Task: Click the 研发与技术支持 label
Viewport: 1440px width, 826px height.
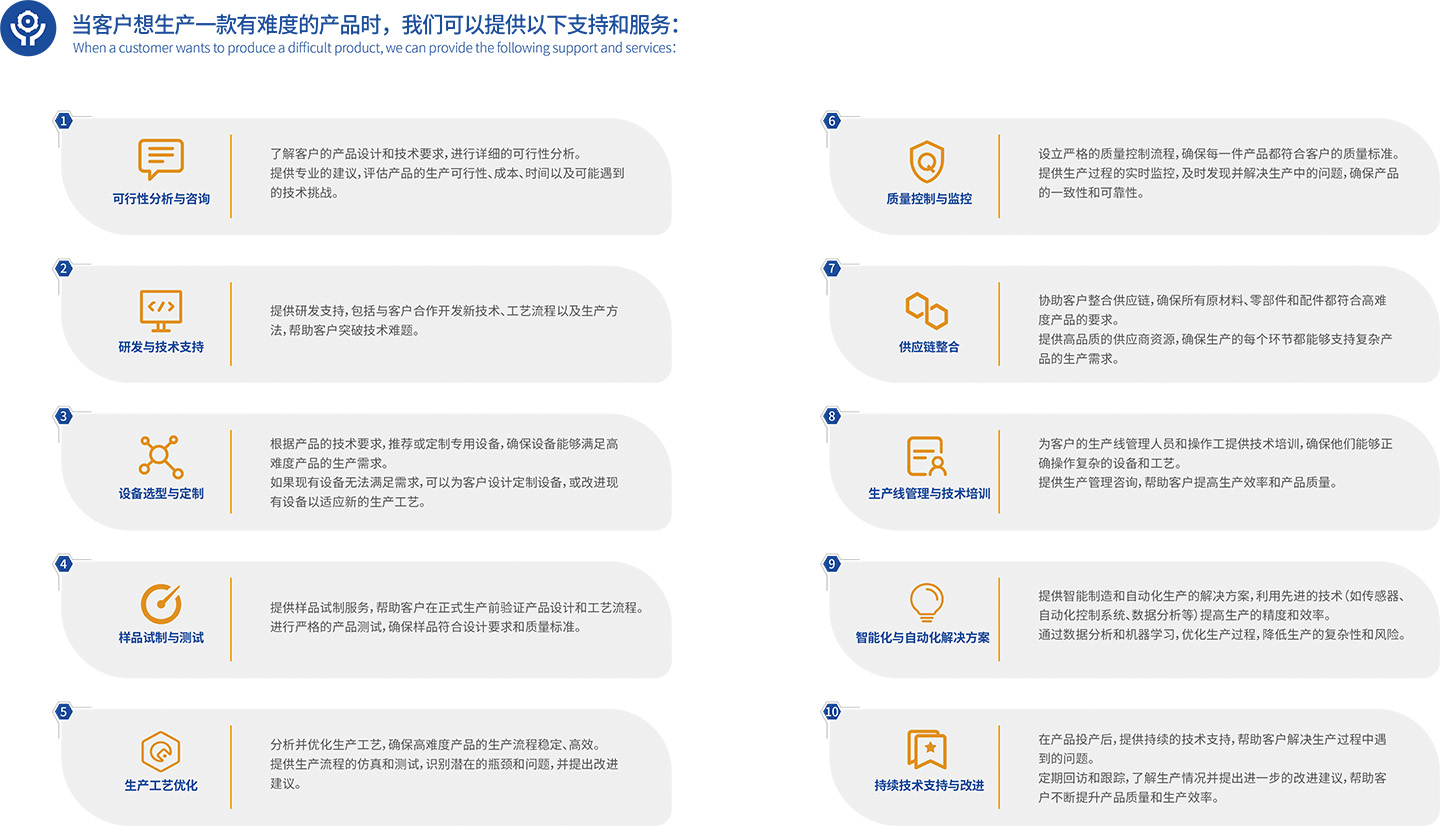Action: 161,347
